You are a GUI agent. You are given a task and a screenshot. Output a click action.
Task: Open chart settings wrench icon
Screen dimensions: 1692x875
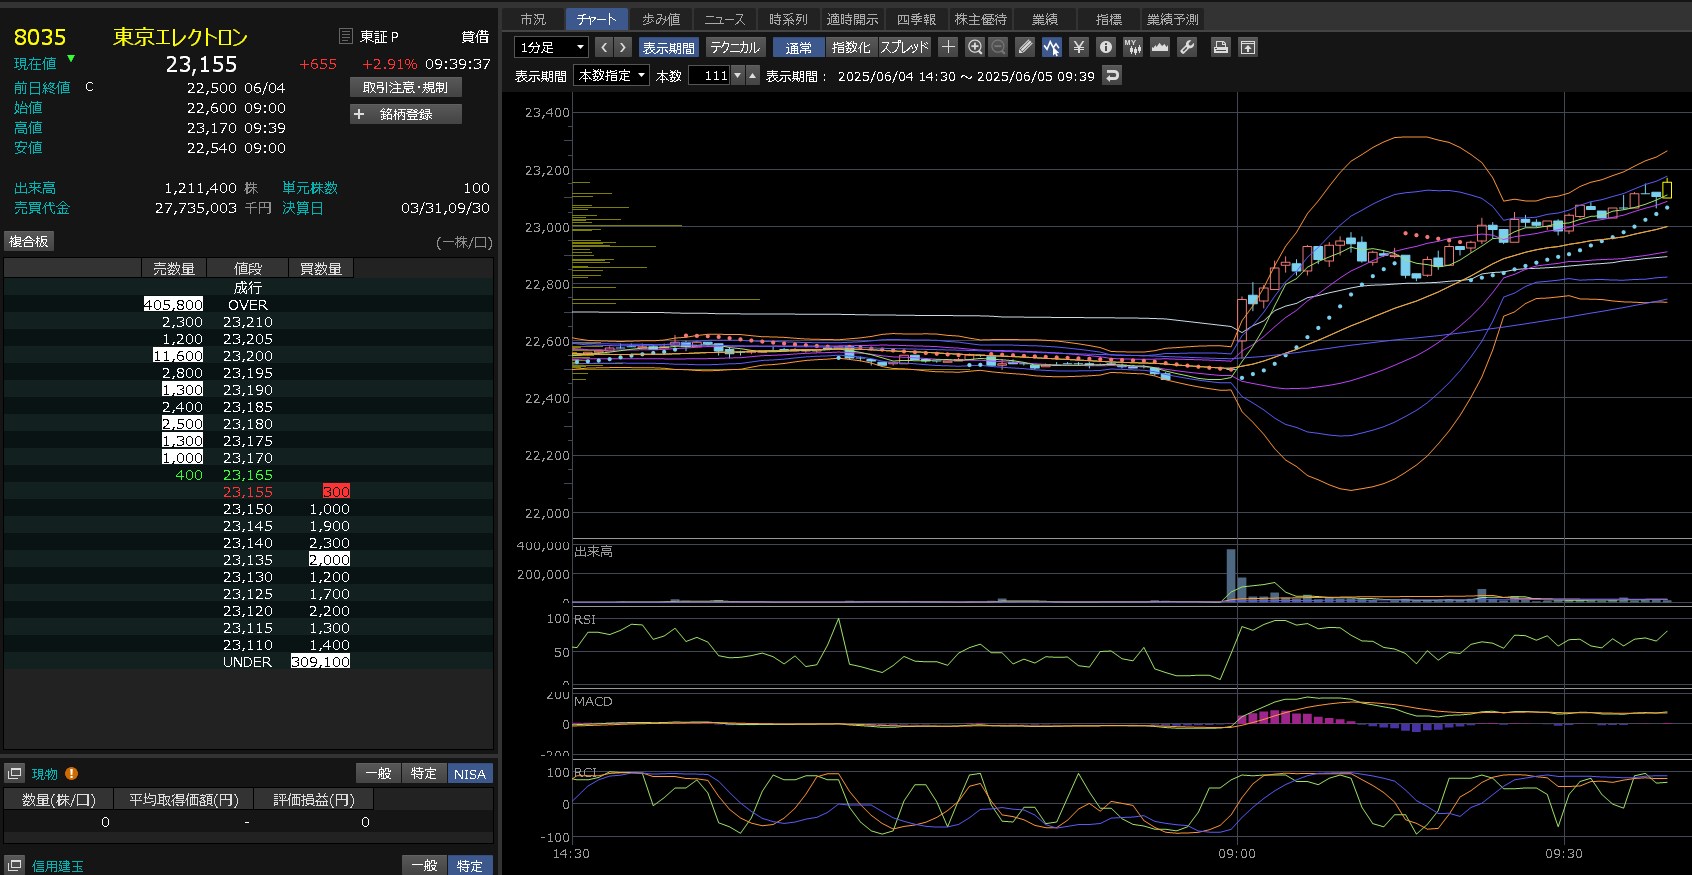[1187, 47]
